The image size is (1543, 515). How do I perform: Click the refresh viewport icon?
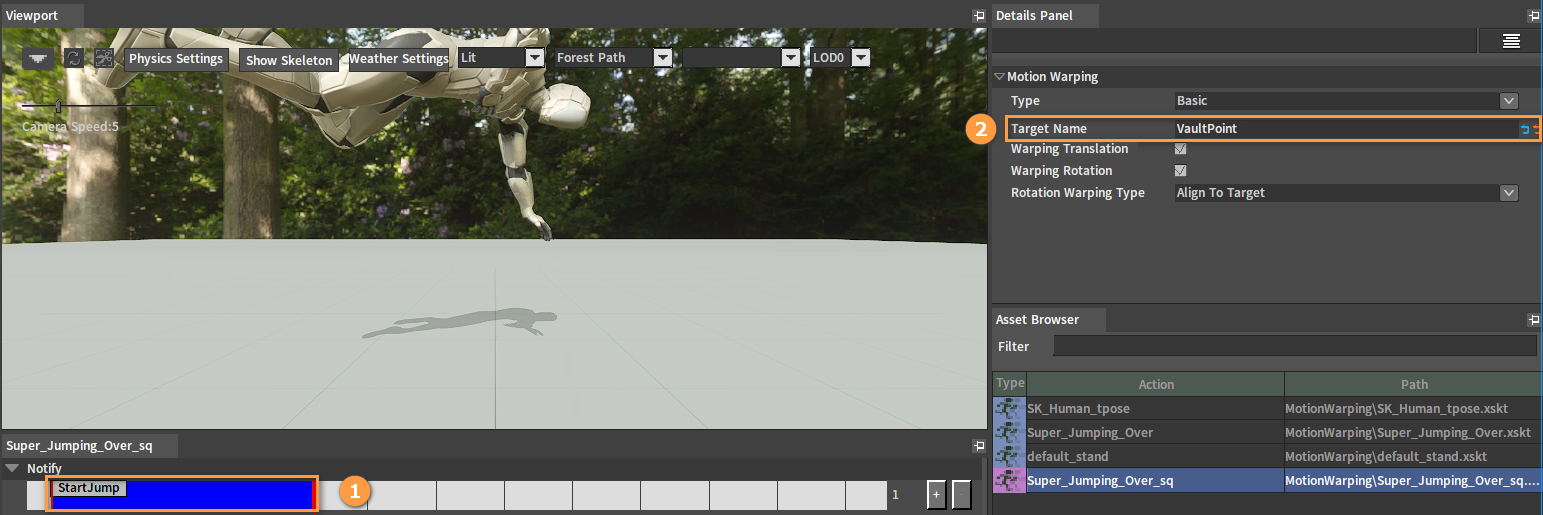pos(74,58)
